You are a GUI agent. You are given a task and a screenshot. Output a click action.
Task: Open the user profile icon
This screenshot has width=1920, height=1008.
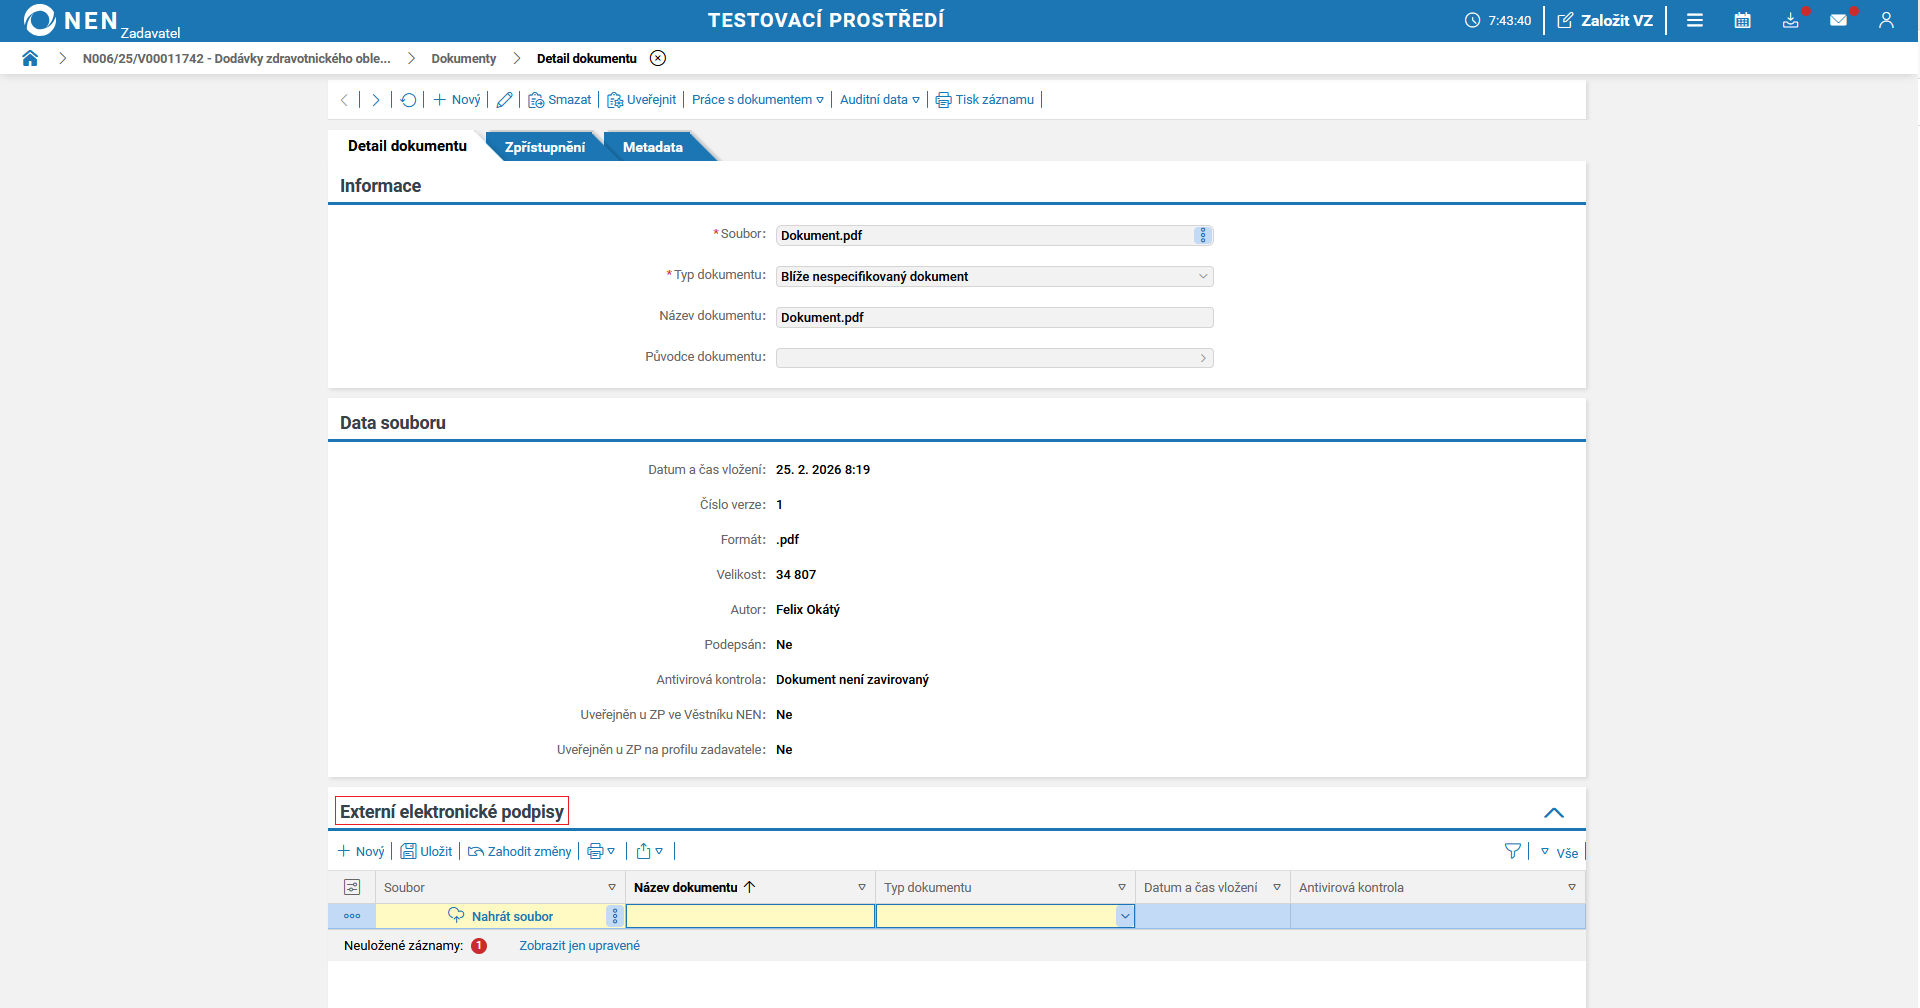pyautogui.click(x=1886, y=20)
